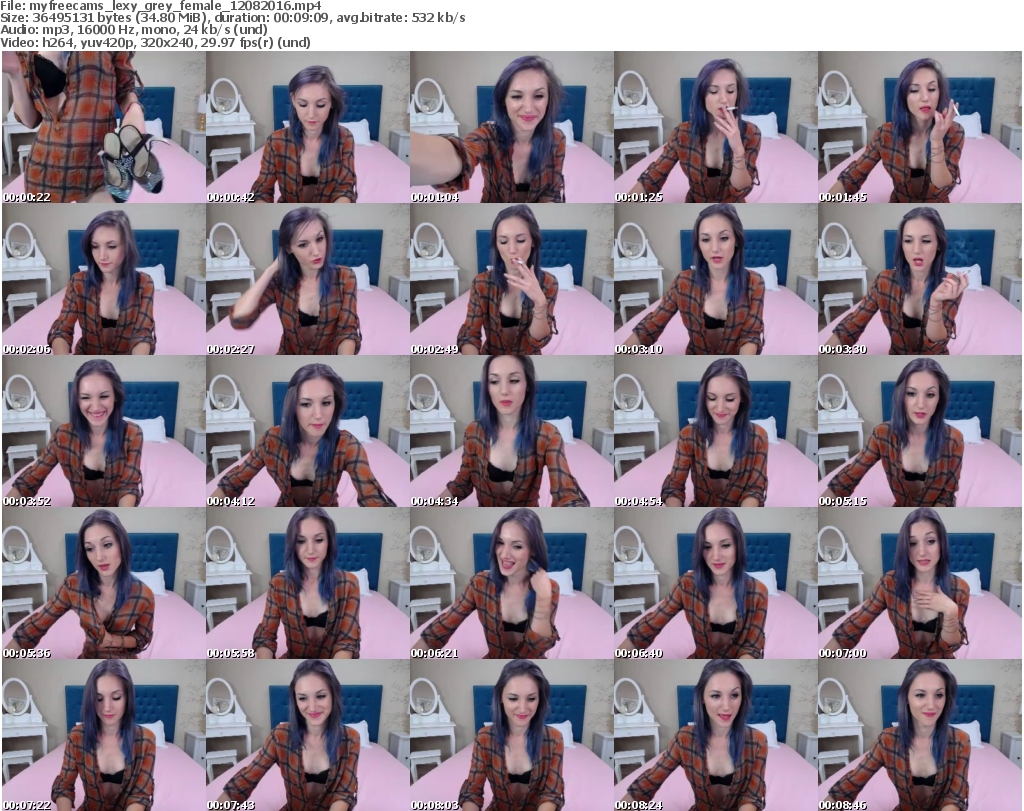Select the thumbnail timestamped 00:05:15
1024x811 pixels.
pyautogui.click(x=920, y=432)
